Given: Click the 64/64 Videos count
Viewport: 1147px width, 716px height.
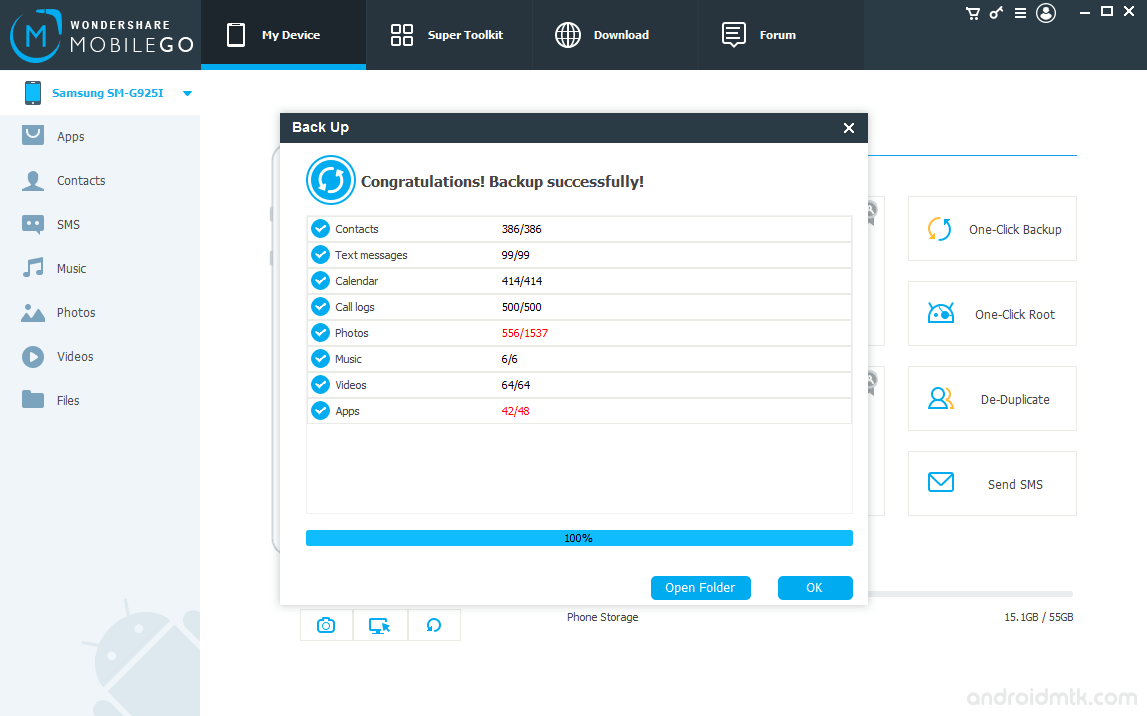Looking at the screenshot, I should point(516,385).
